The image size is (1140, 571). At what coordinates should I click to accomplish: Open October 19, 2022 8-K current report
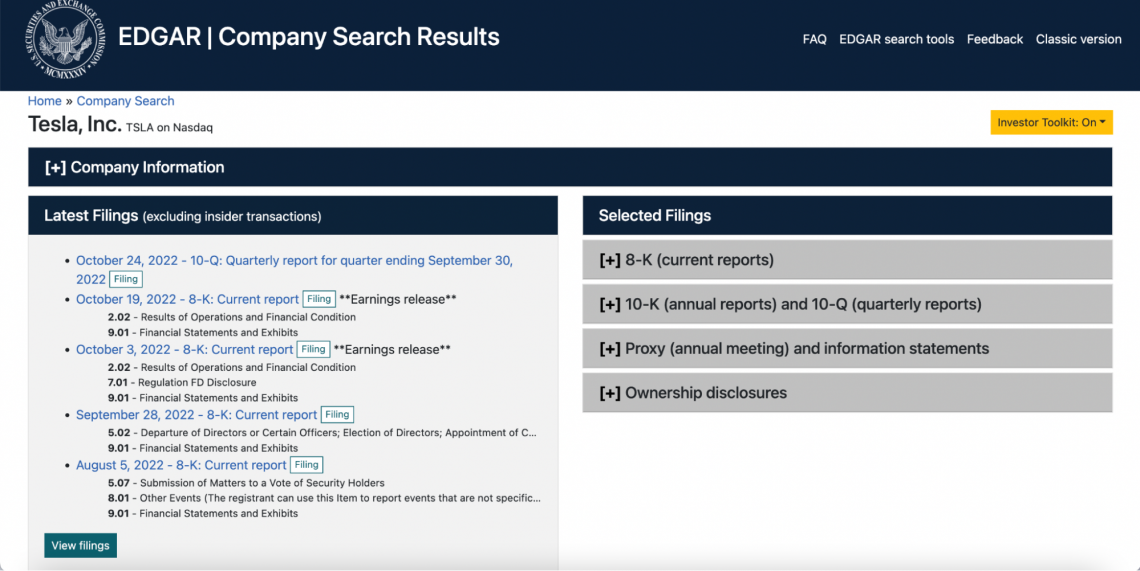point(187,299)
